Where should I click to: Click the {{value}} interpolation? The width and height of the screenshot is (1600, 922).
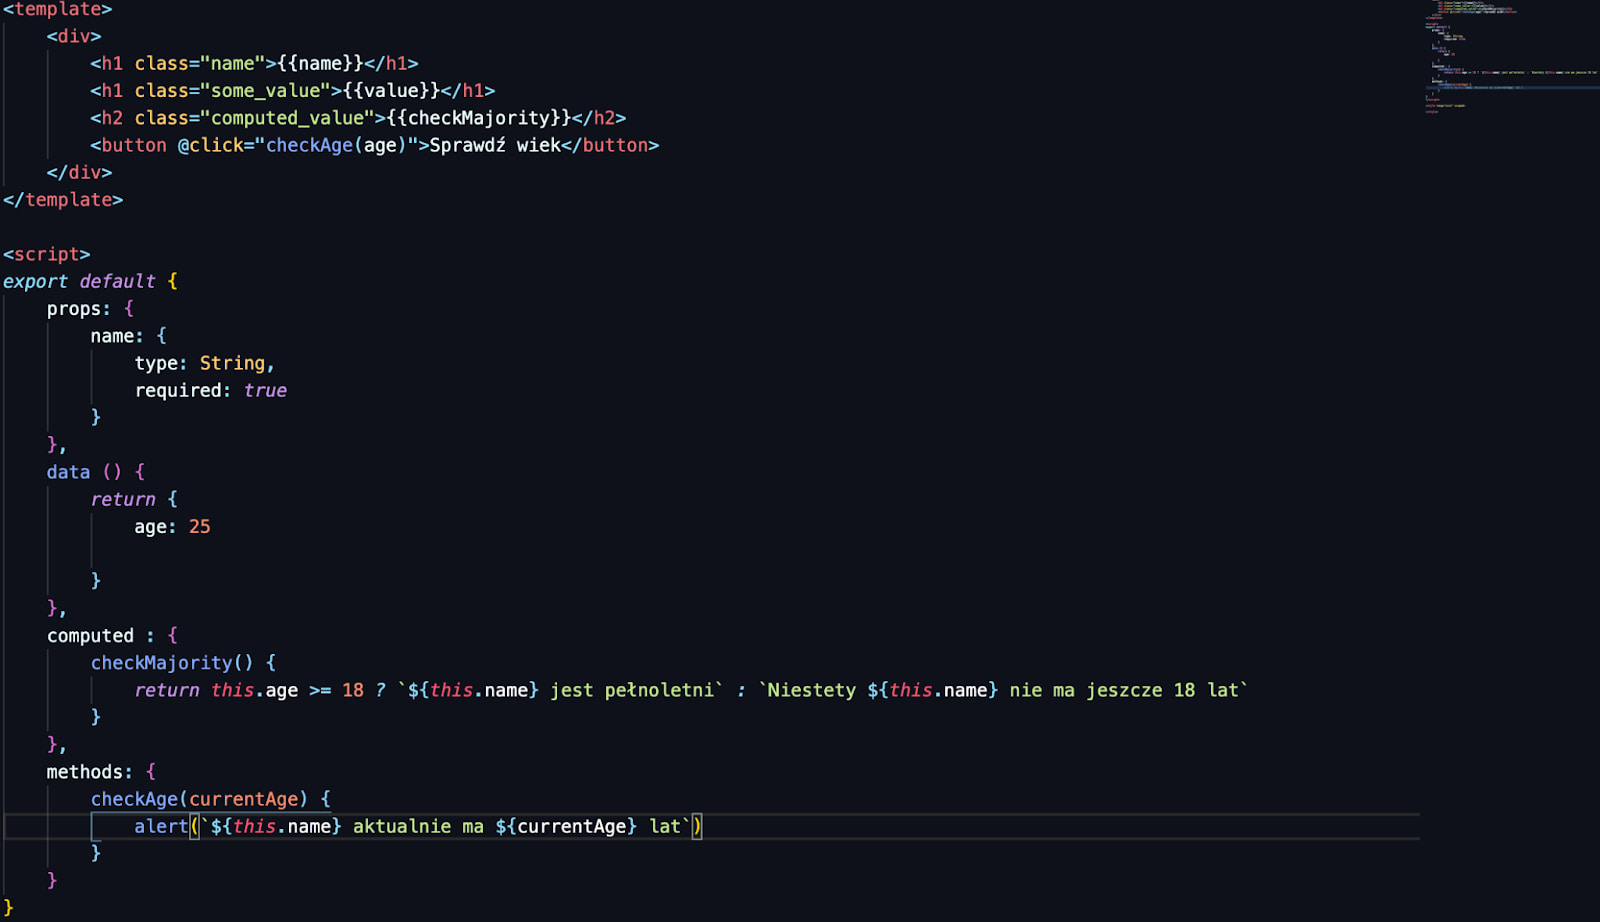pyautogui.click(x=391, y=91)
